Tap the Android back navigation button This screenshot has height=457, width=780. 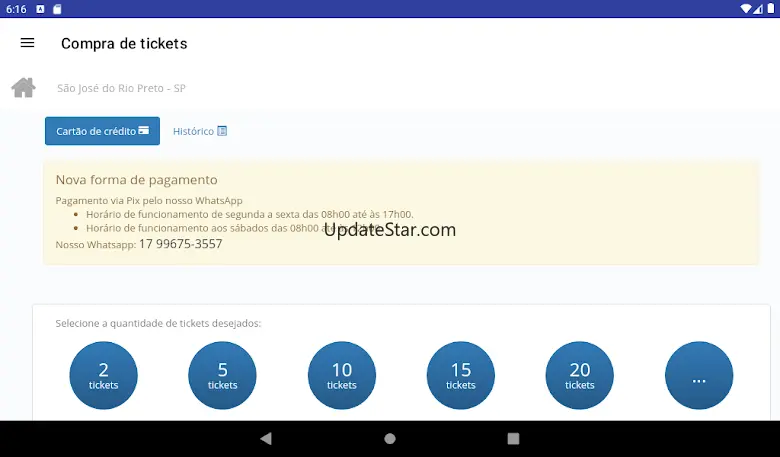point(266,439)
